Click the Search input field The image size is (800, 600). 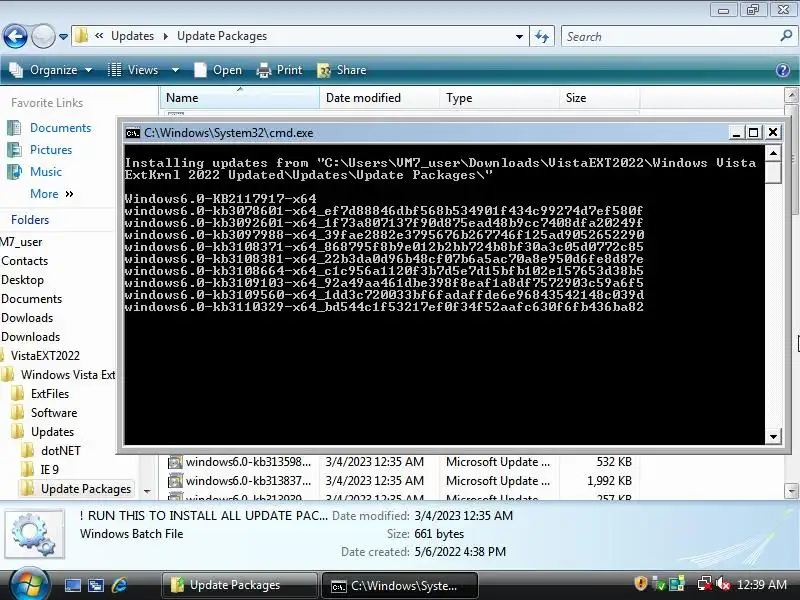pyautogui.click(x=670, y=37)
